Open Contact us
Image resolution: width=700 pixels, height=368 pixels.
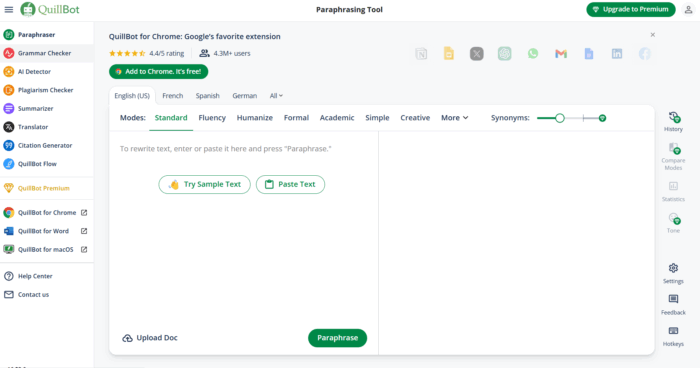pyautogui.click(x=47, y=294)
